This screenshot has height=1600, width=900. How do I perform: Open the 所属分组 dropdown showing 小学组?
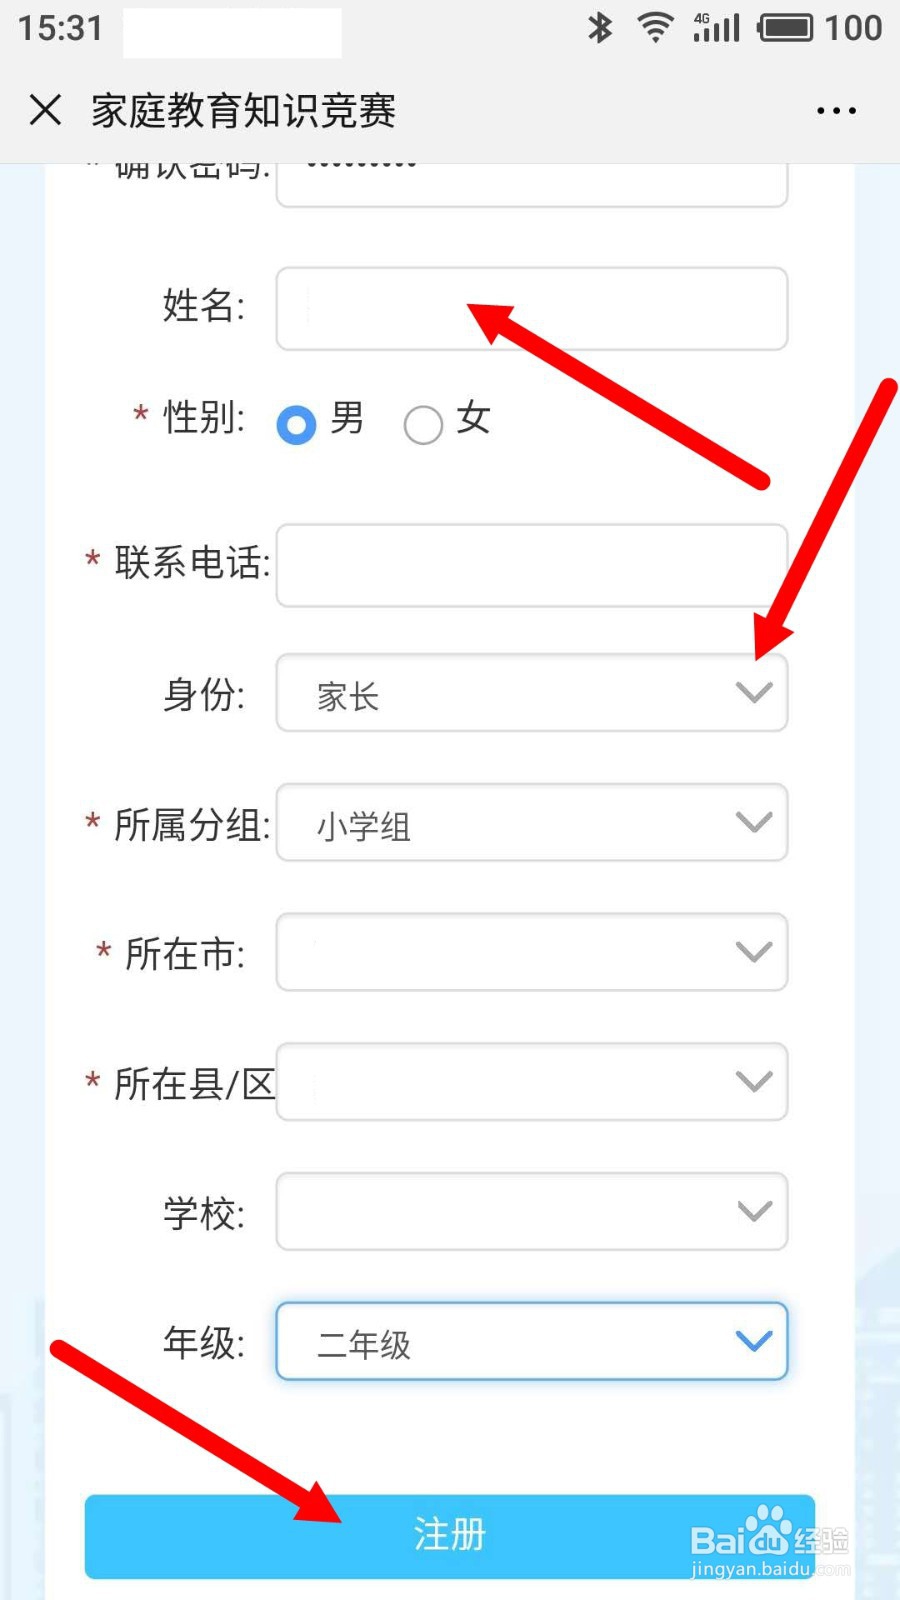532,823
